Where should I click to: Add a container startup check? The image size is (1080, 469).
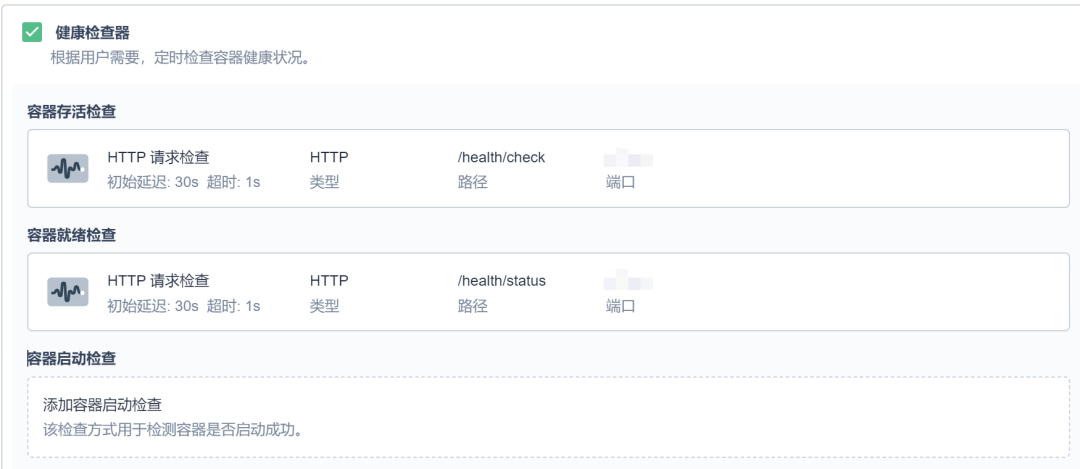(548, 417)
